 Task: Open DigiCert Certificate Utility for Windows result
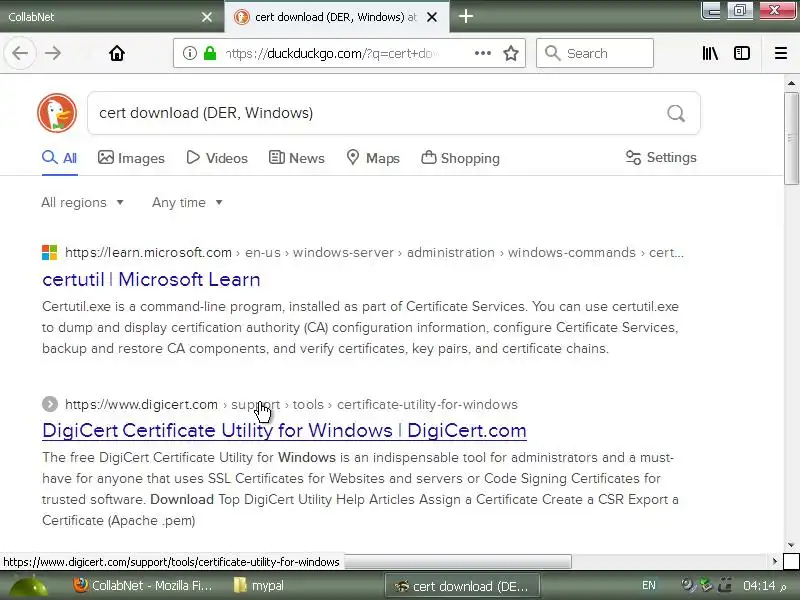(284, 430)
